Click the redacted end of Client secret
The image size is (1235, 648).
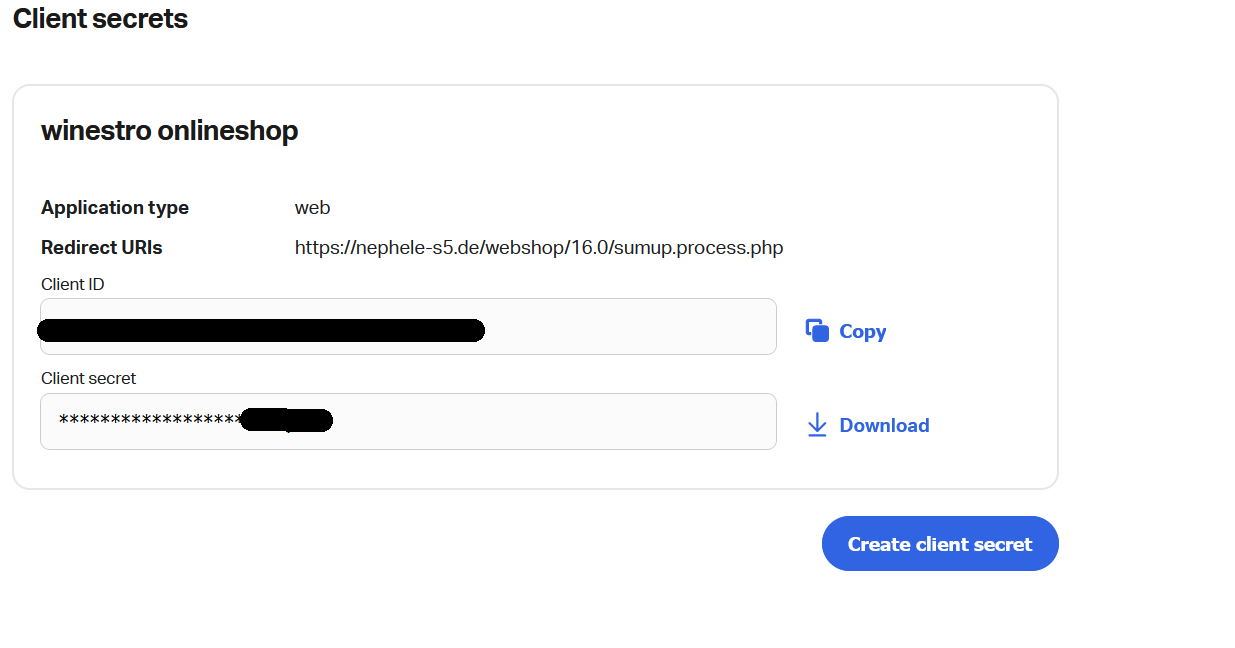[x=286, y=421]
